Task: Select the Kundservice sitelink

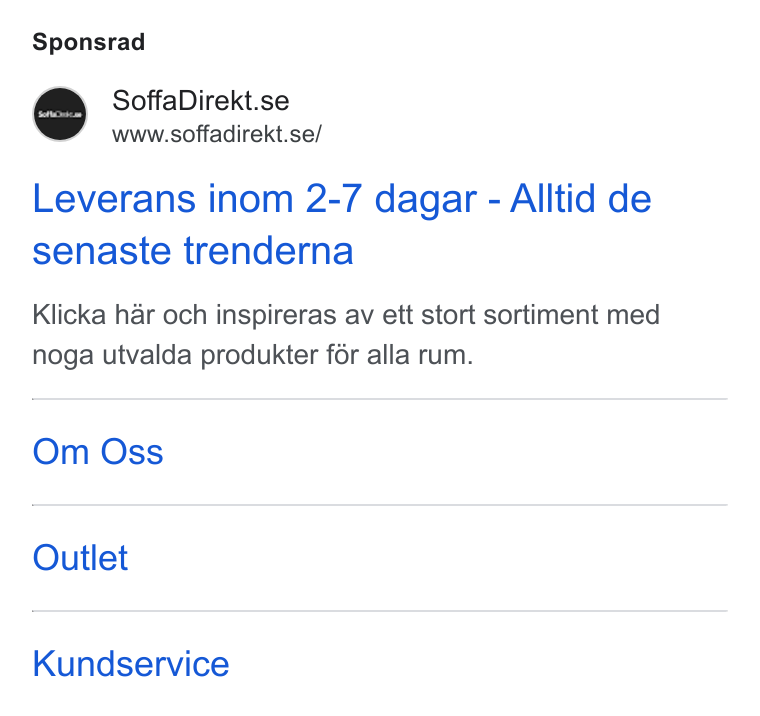Action: pyautogui.click(x=131, y=664)
